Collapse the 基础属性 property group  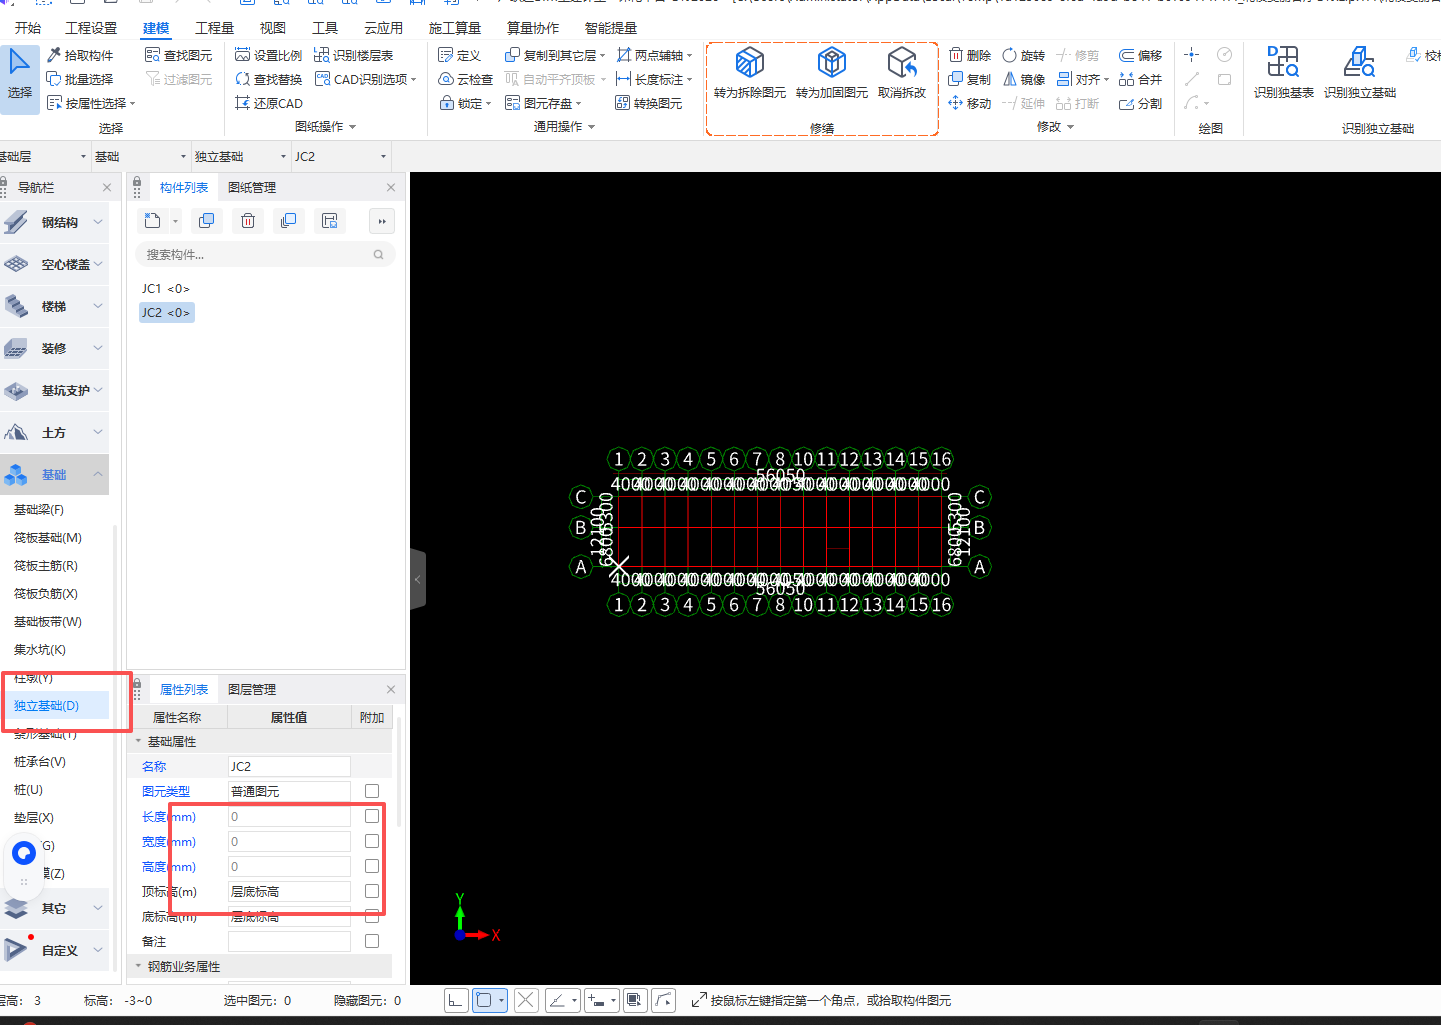139,742
